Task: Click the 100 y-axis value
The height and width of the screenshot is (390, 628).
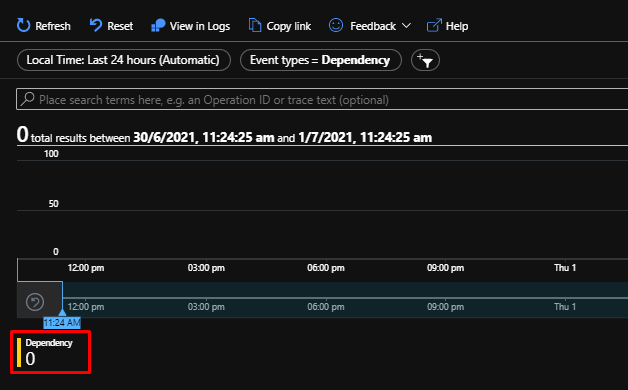Action: 51,154
